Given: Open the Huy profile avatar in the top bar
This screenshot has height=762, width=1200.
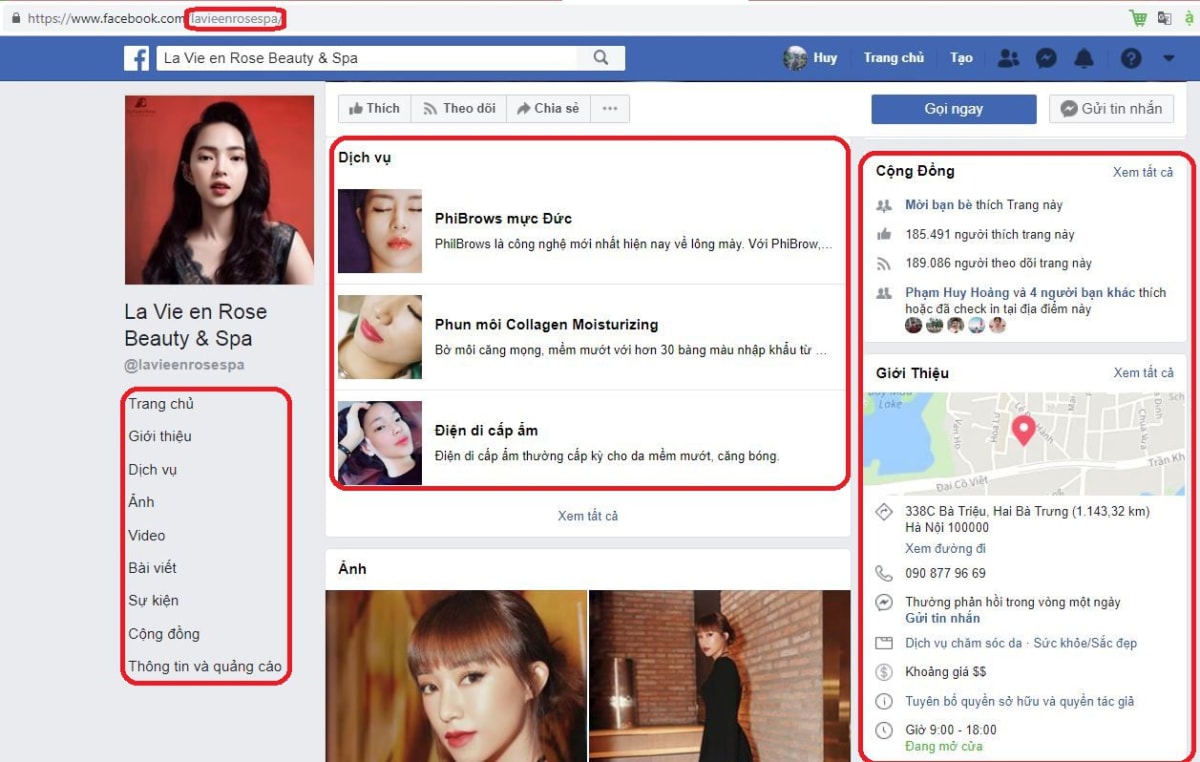Looking at the screenshot, I should point(795,58).
